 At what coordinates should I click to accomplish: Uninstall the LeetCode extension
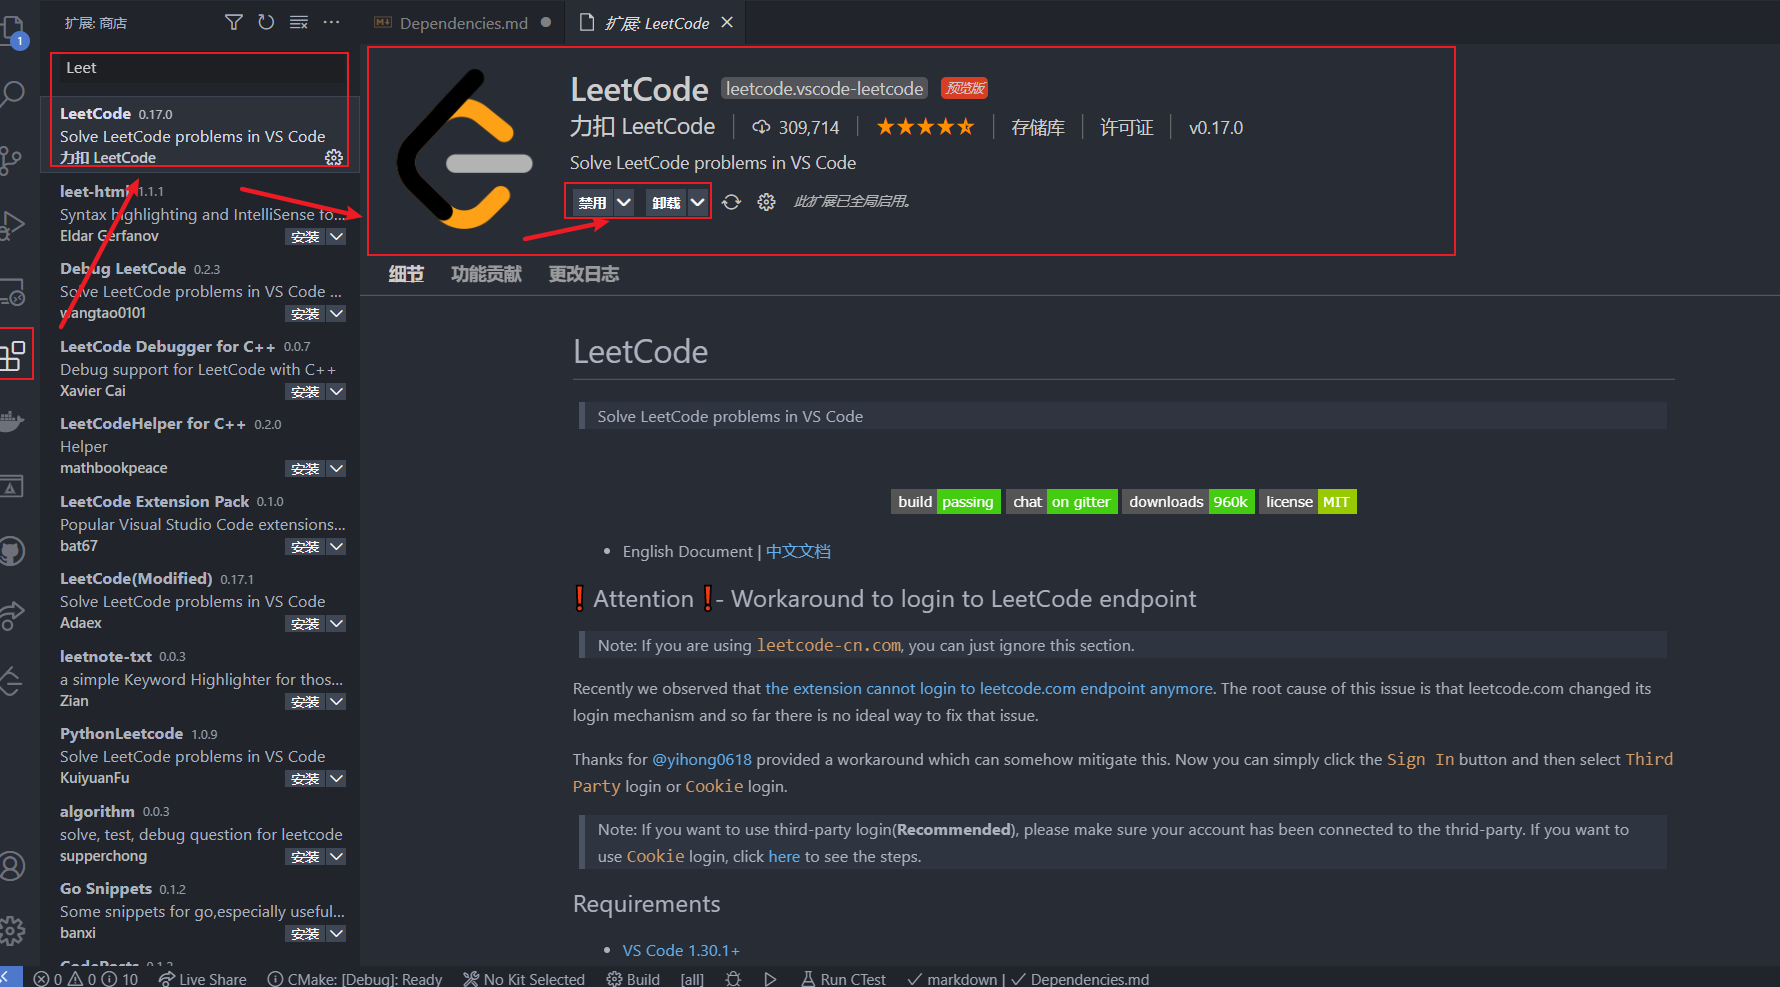click(x=665, y=201)
